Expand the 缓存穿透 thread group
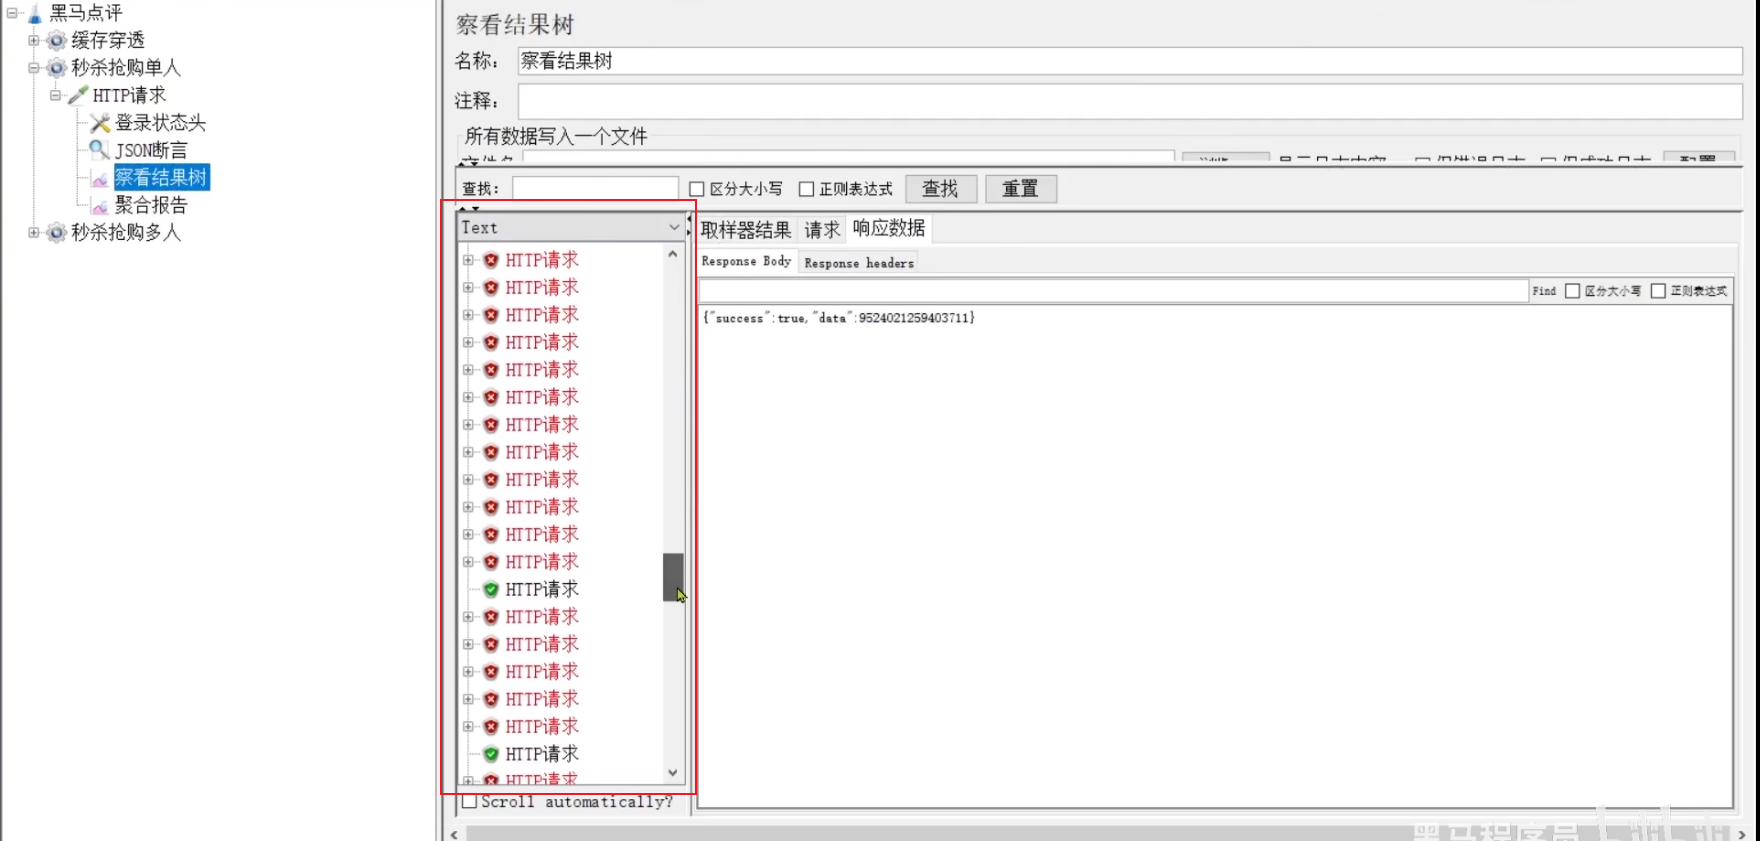1760x841 pixels. (33, 41)
